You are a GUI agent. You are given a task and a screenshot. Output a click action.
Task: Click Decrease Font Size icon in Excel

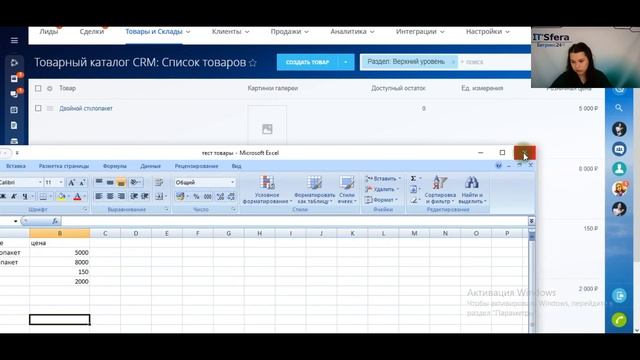tap(82, 182)
